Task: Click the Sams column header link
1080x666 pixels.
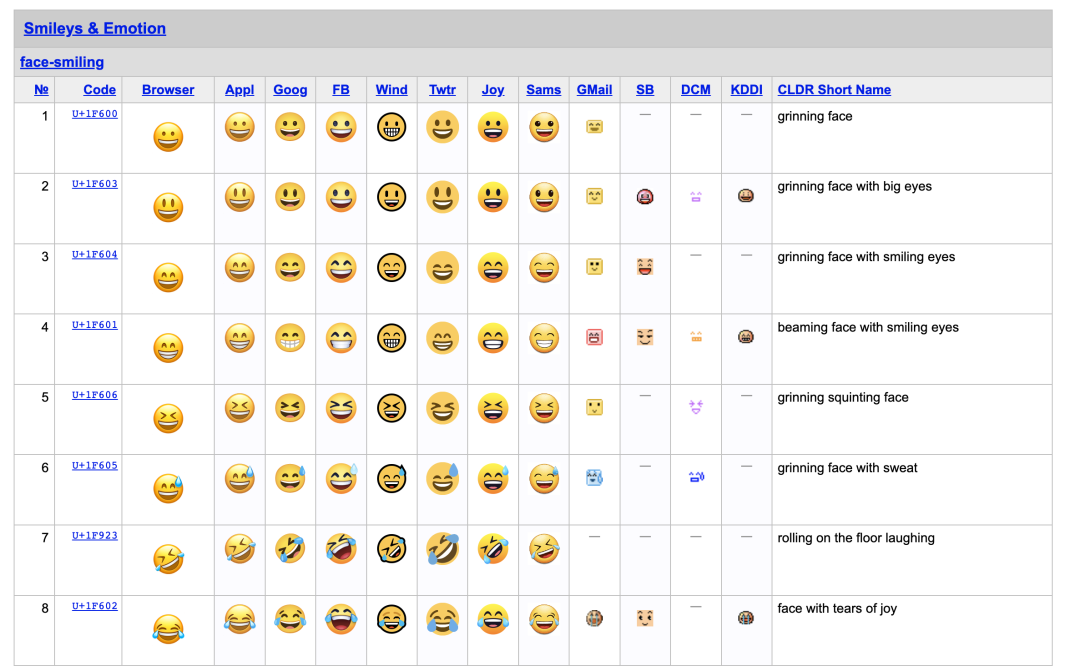Action: coord(543,90)
